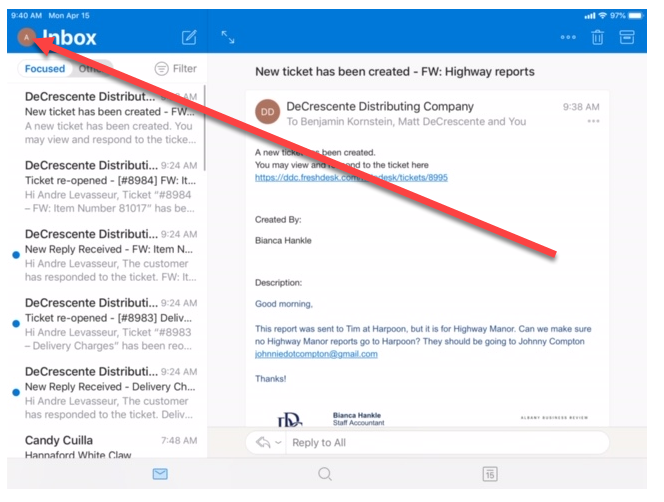Tap unread dot on 'Ticket re-opened - [#8983]' email
The image size is (664, 502).
pyautogui.click(x=16, y=324)
